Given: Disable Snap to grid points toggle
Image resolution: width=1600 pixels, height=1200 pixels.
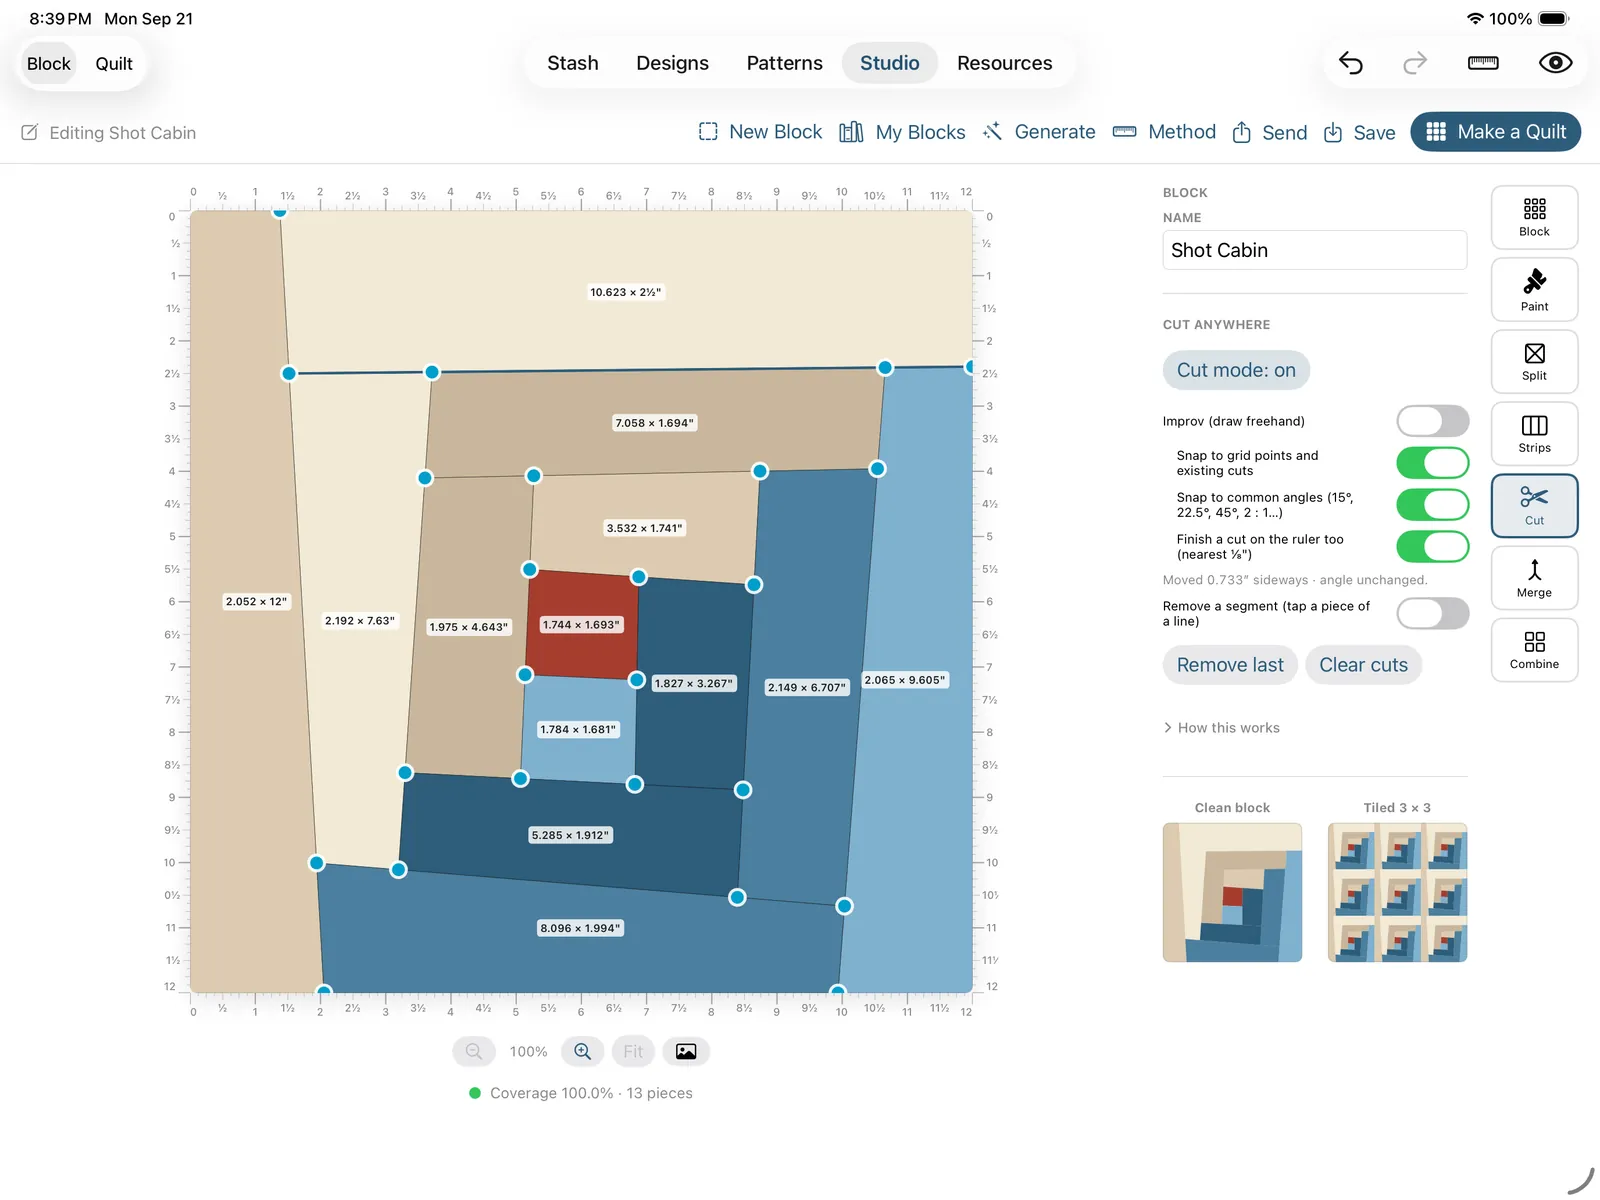Looking at the screenshot, I should click(x=1432, y=463).
